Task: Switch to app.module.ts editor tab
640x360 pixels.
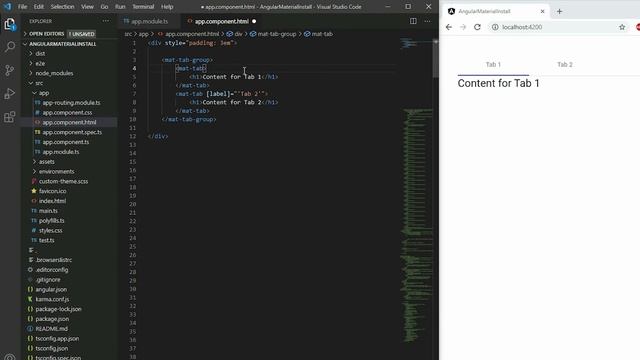Action: click(x=149, y=21)
